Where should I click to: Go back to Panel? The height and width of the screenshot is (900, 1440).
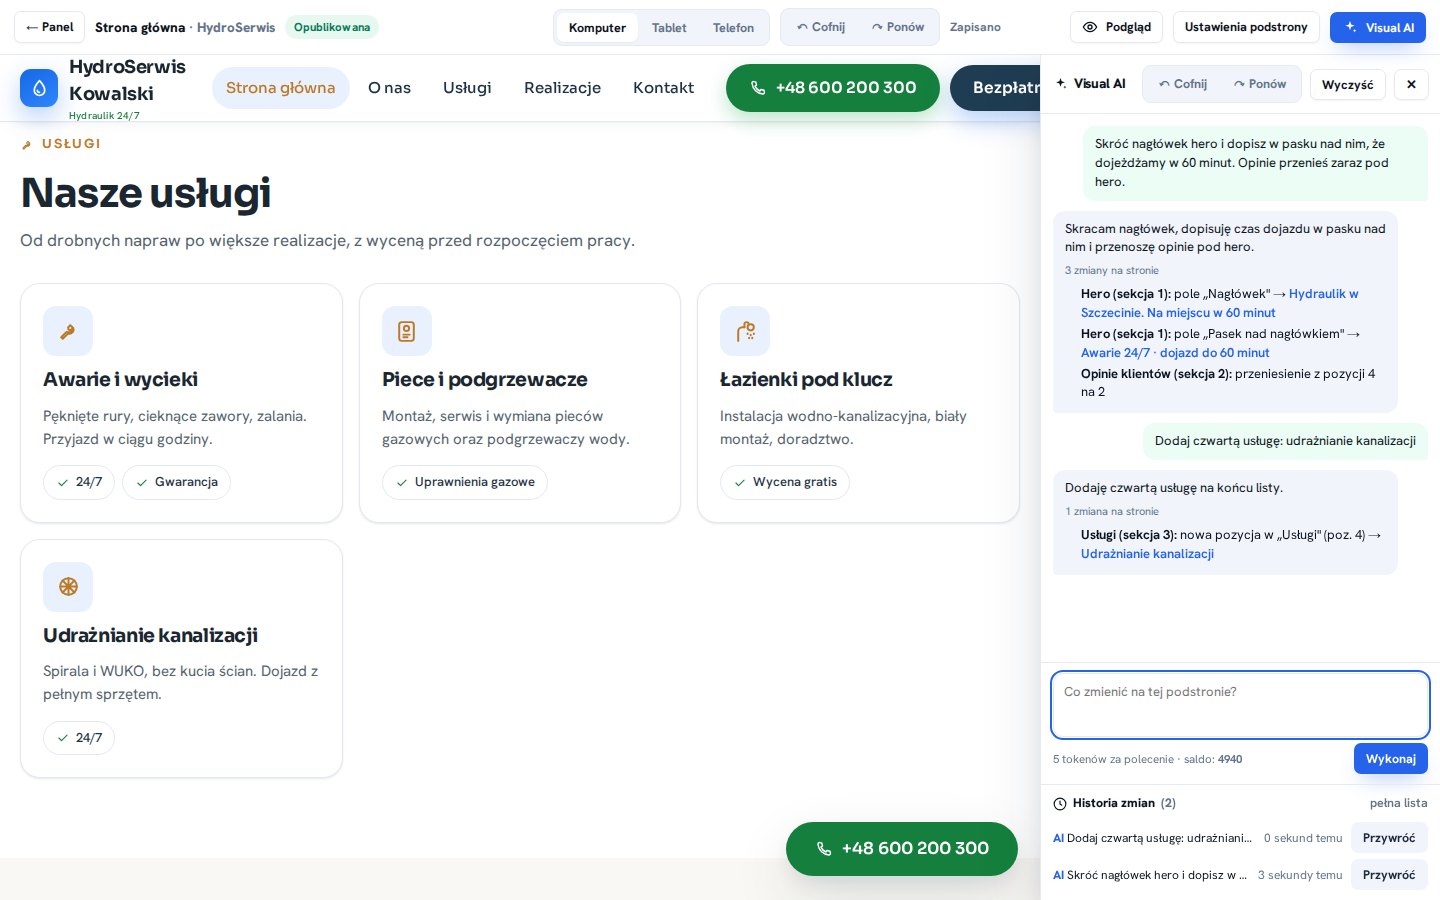click(x=49, y=27)
